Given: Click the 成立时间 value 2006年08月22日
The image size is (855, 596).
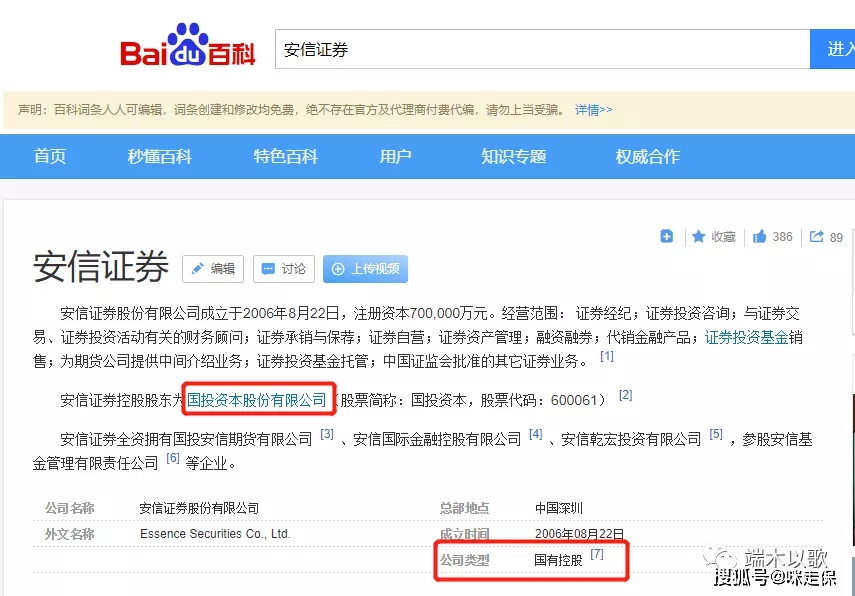Looking at the screenshot, I should point(579,534).
